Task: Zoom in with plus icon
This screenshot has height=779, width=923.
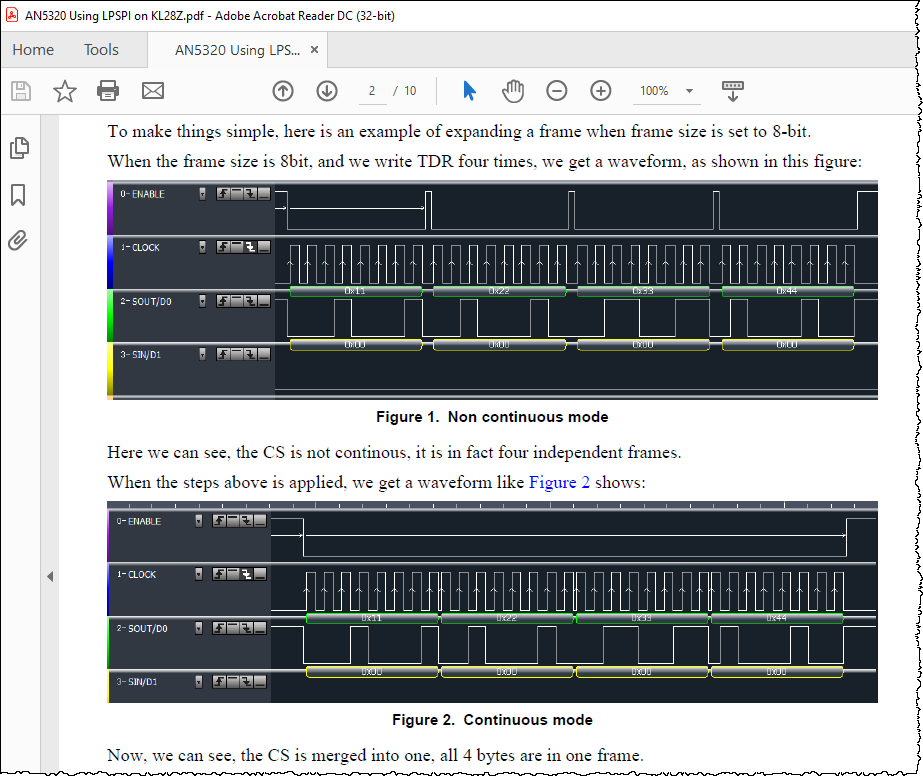Action: 600,91
